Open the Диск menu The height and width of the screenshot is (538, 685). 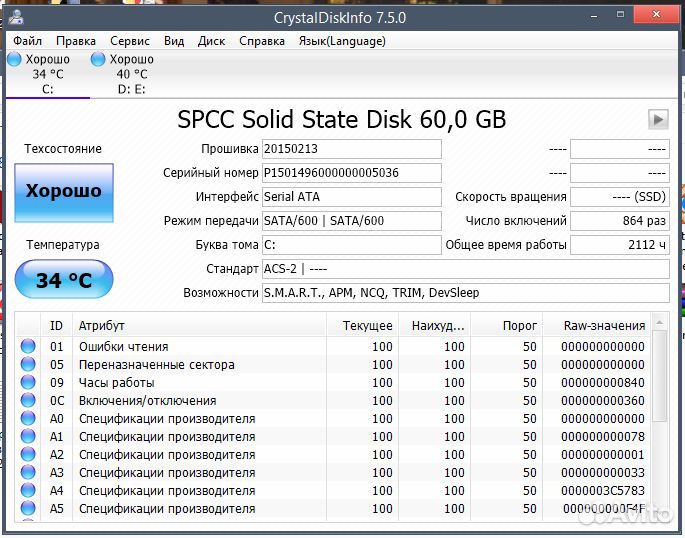click(x=211, y=41)
